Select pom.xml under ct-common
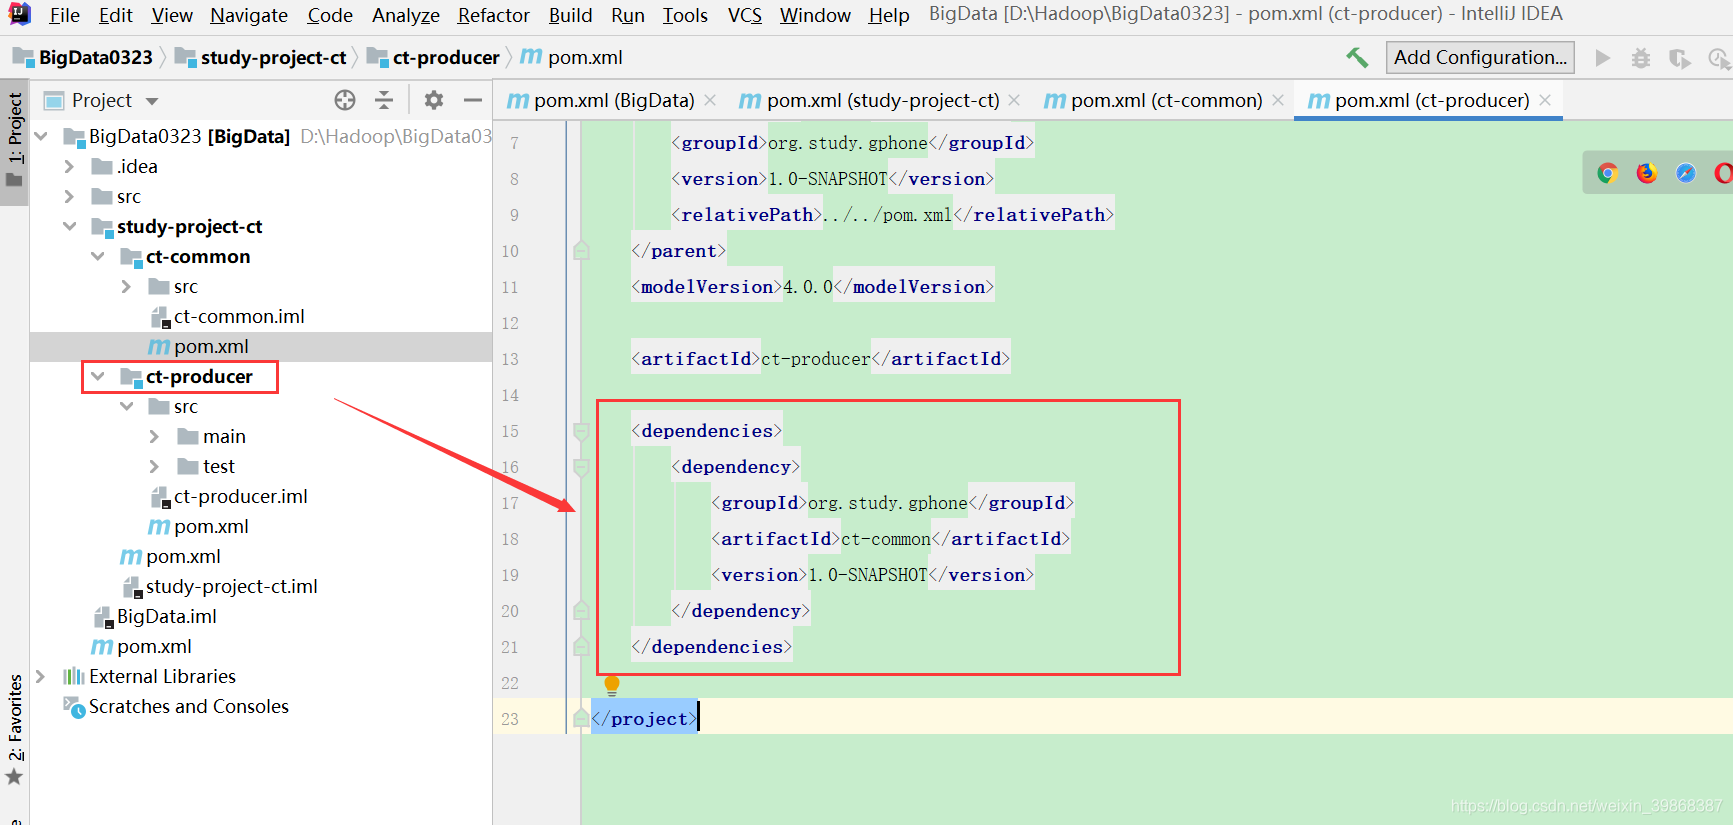Viewport: 1733px width, 825px height. (x=199, y=346)
